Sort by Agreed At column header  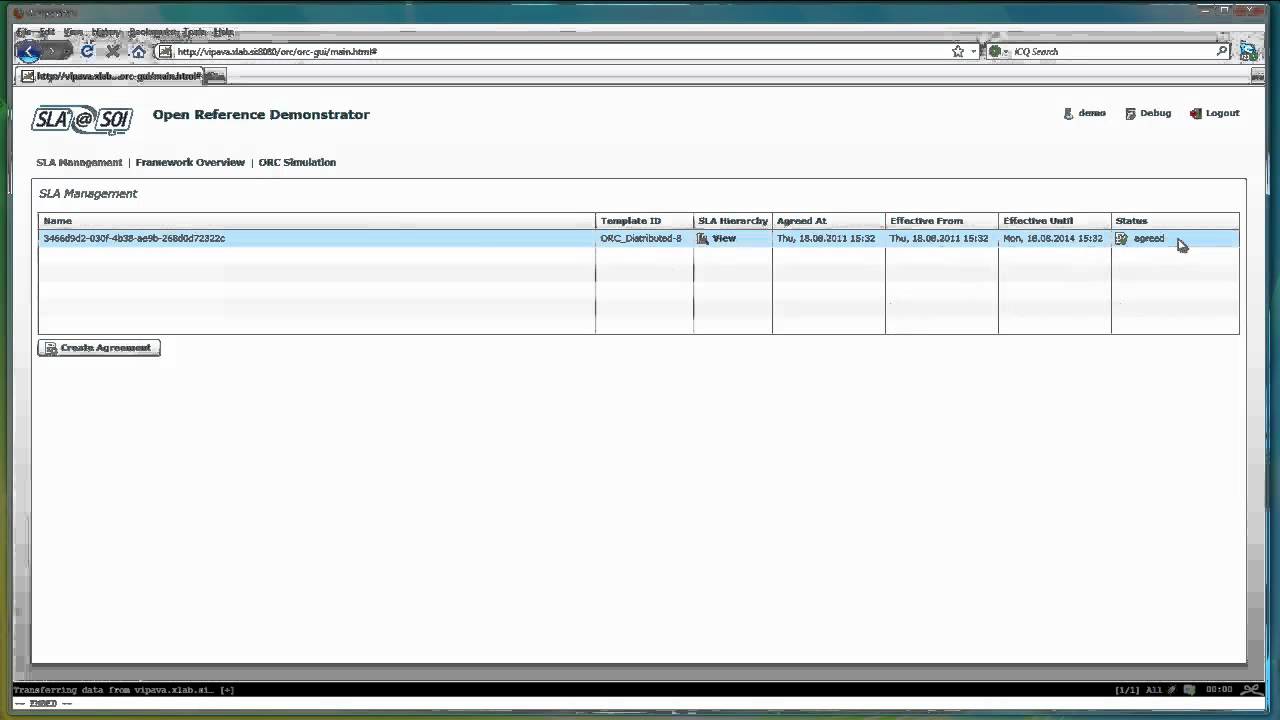tap(828, 221)
